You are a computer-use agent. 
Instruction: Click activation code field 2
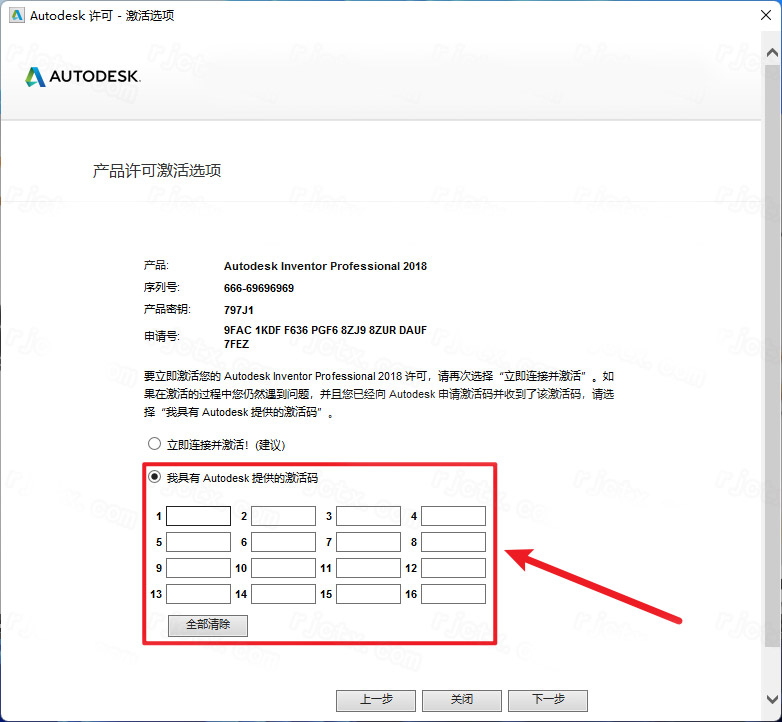[283, 516]
